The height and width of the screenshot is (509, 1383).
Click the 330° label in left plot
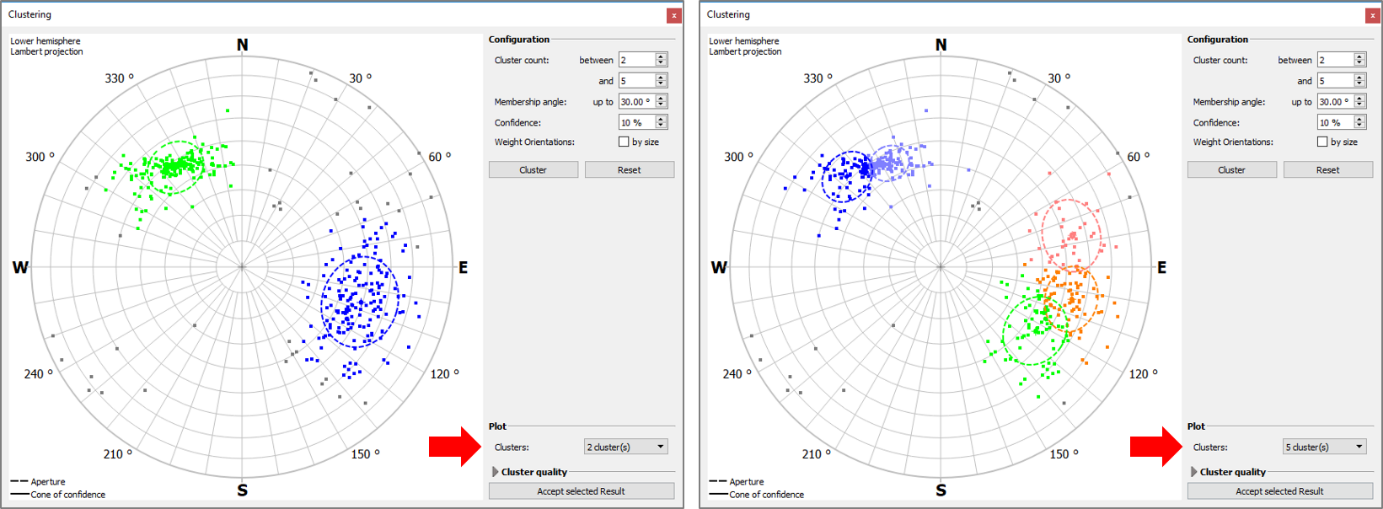120,79
